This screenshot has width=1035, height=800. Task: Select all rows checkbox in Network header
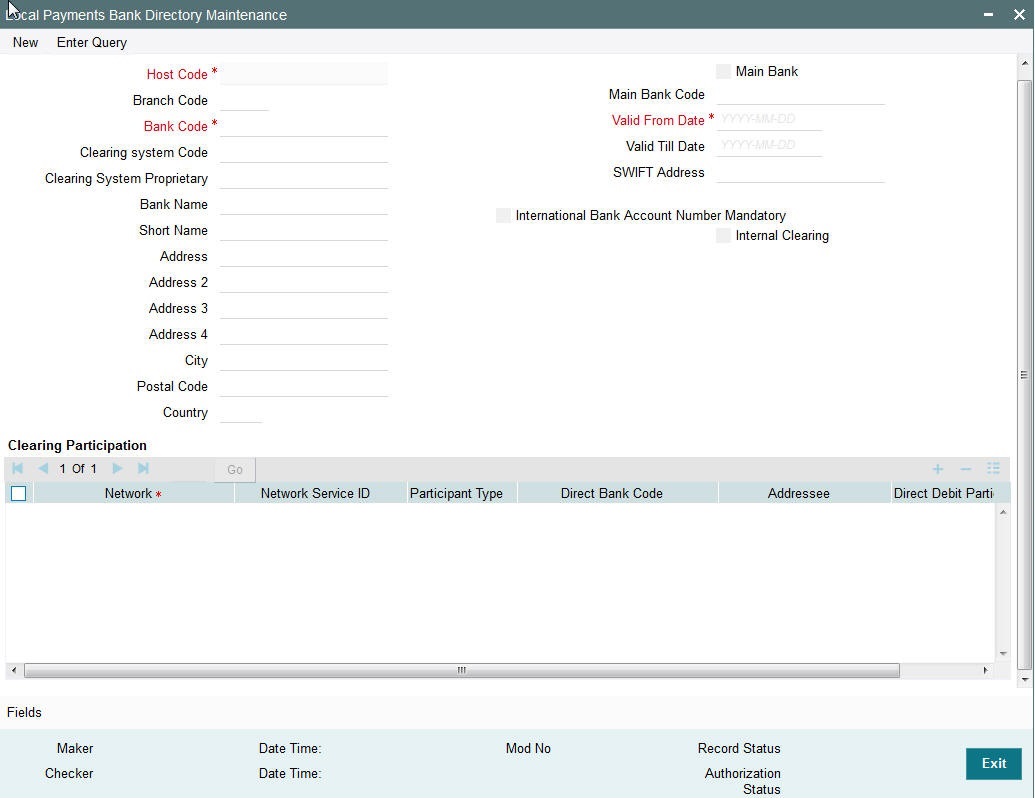18,493
